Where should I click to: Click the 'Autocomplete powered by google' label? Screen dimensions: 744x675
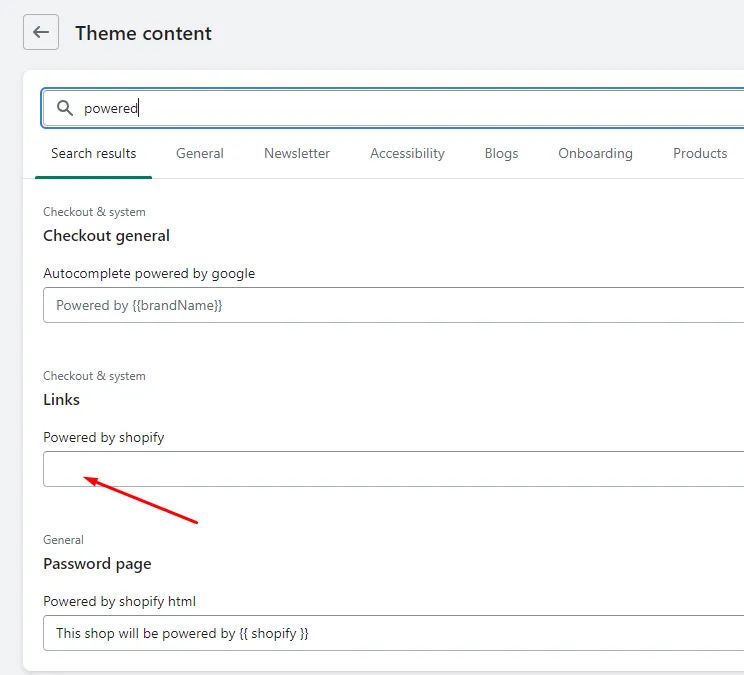[149, 273]
